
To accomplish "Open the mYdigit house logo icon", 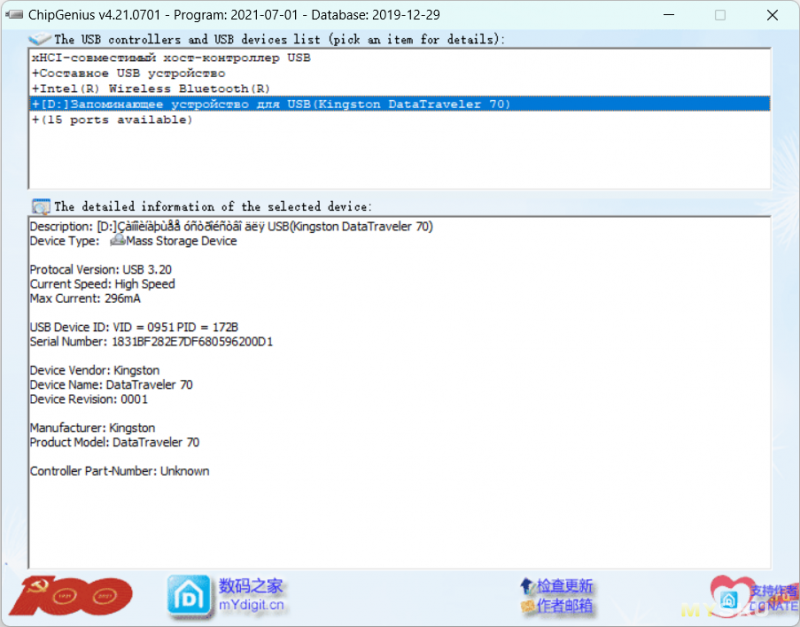I will pyautogui.click(x=189, y=595).
